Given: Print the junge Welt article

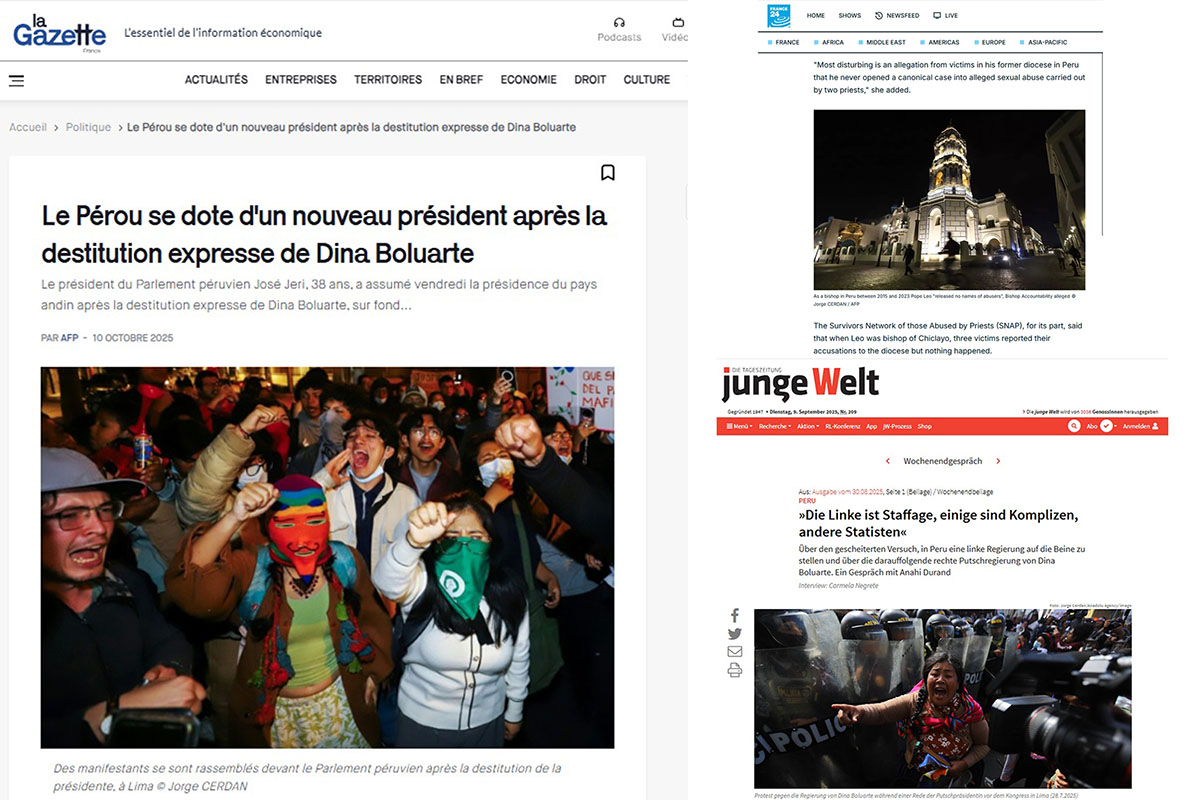Looking at the screenshot, I should pos(735,670).
